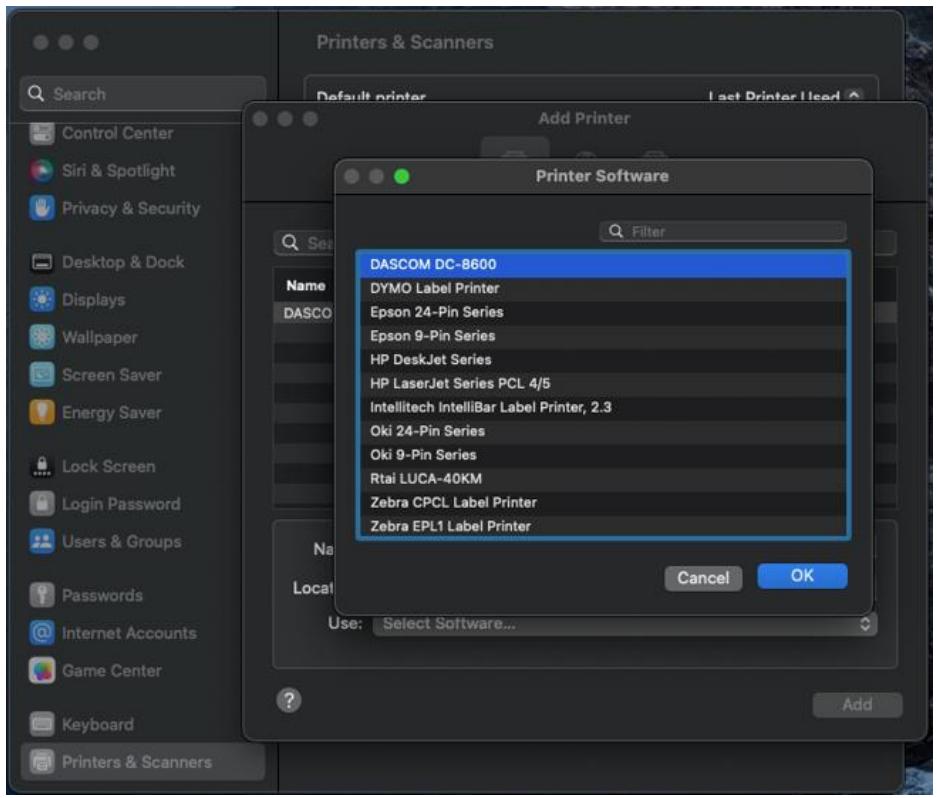Click Printers & Scanners printer icon

[x=42, y=762]
